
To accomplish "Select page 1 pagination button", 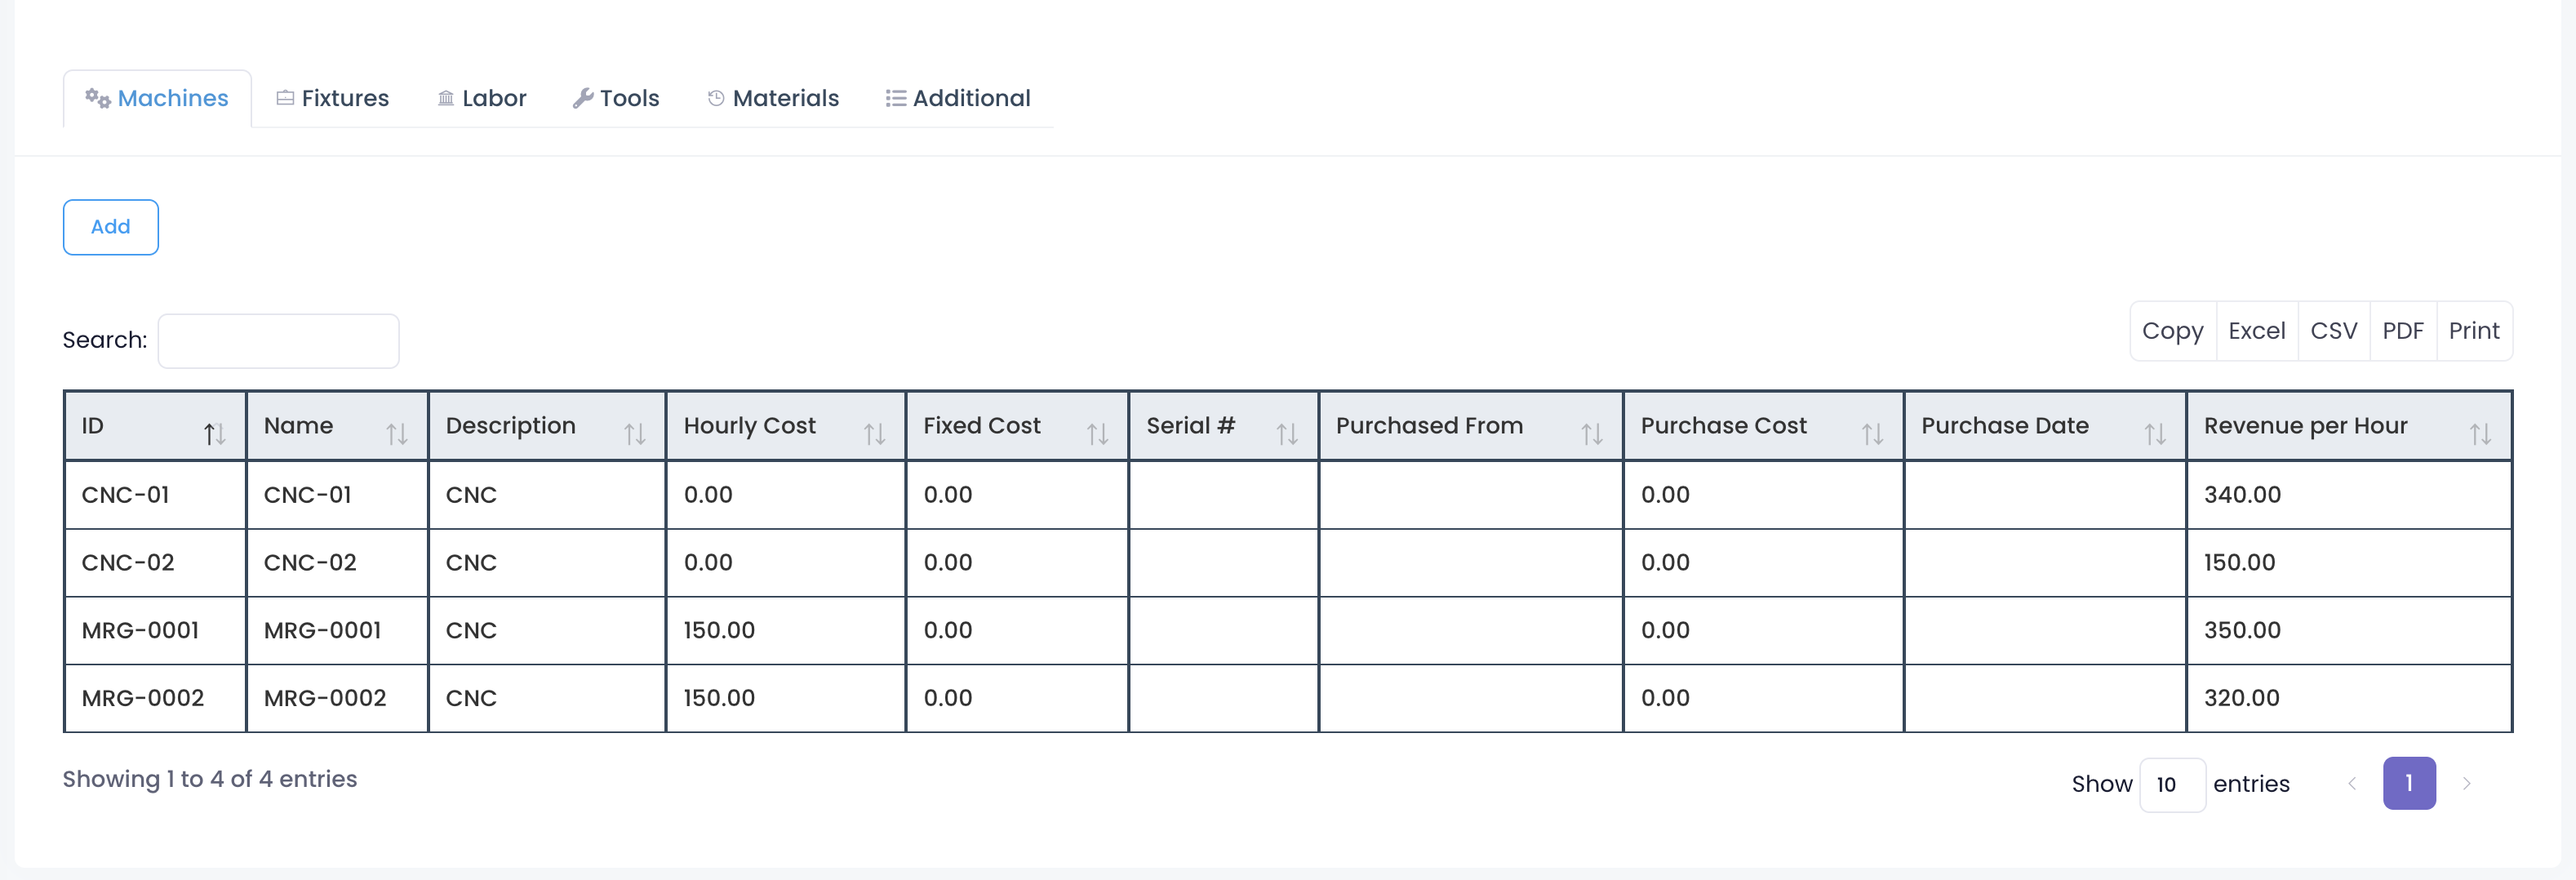I will tap(2408, 784).
